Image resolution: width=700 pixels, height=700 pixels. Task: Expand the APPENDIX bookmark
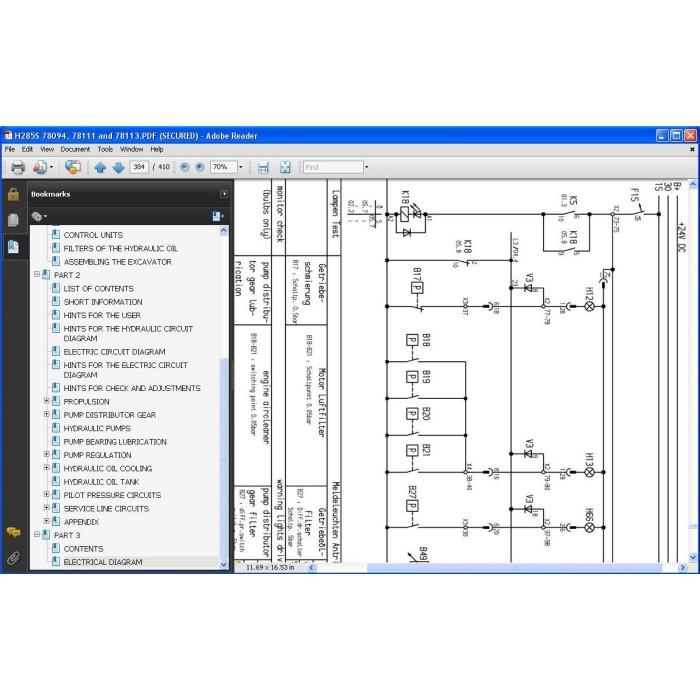46,521
